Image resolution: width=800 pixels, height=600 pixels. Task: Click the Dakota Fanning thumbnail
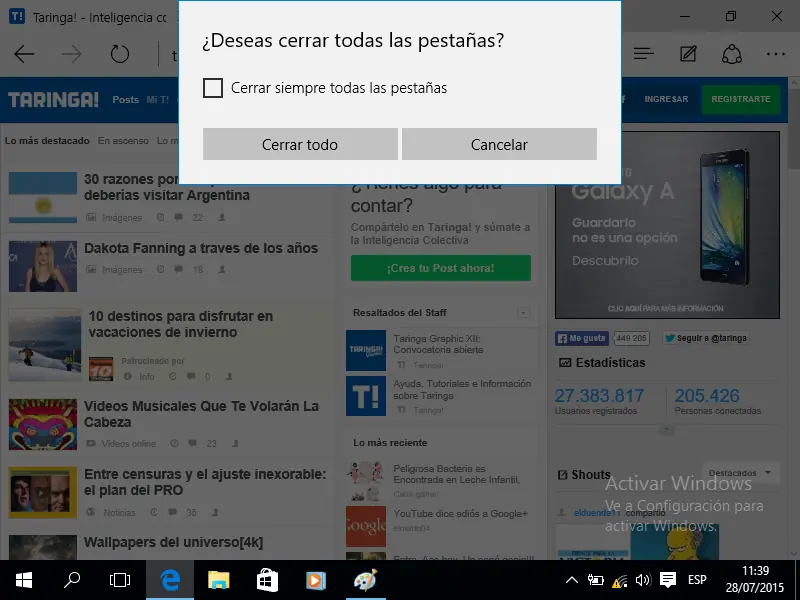[x=43, y=266]
